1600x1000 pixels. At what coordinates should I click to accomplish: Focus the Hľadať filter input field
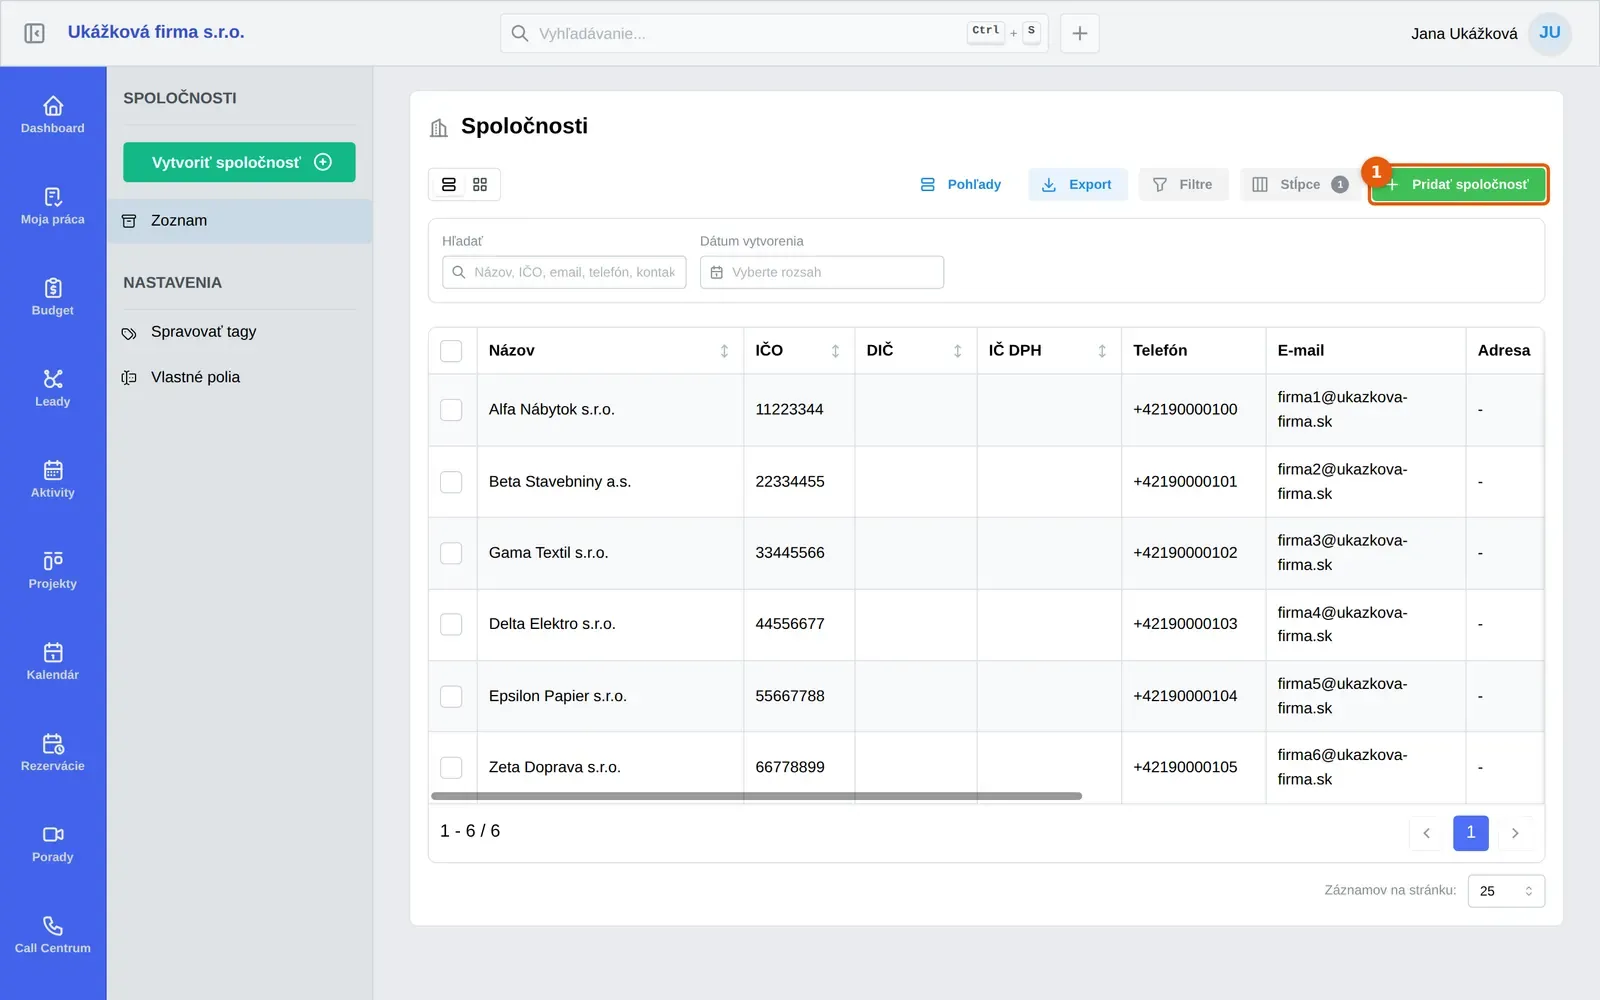pyautogui.click(x=564, y=272)
